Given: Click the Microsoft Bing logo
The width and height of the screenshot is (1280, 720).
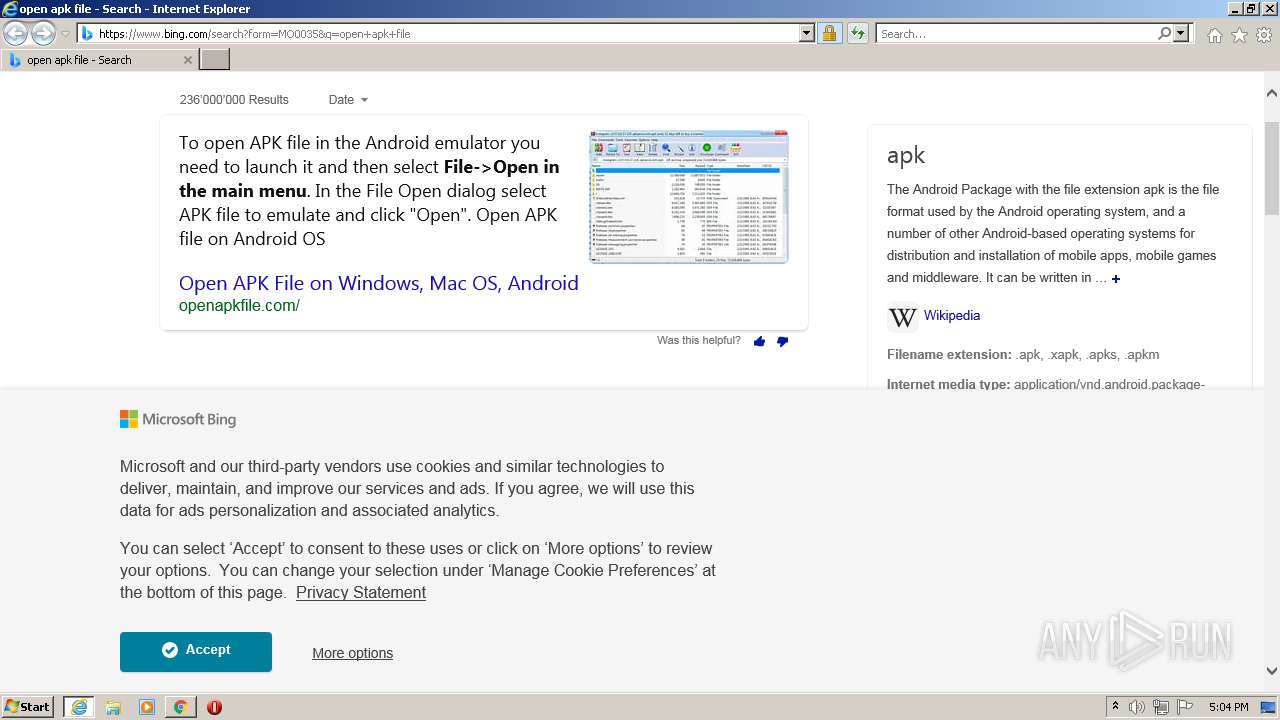Looking at the screenshot, I should tap(178, 419).
